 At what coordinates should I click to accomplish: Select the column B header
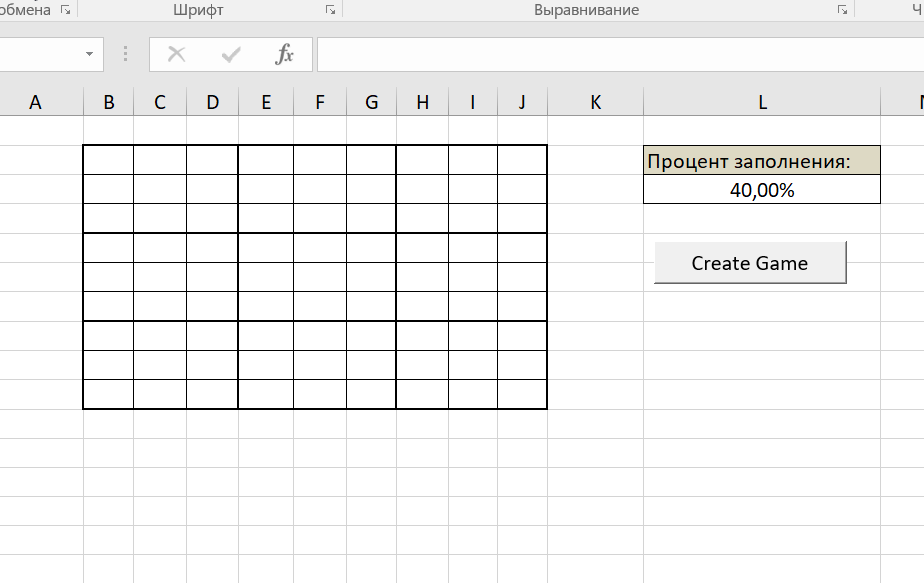[x=109, y=101]
